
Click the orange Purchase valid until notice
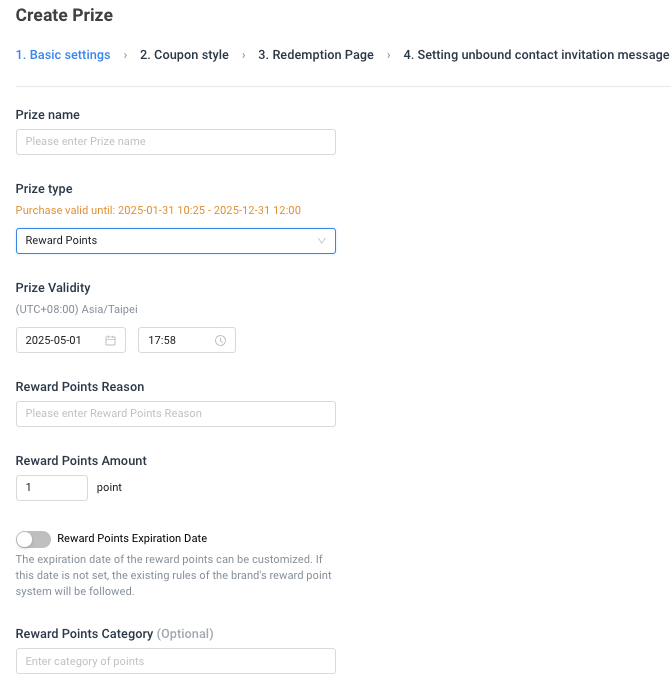click(158, 210)
